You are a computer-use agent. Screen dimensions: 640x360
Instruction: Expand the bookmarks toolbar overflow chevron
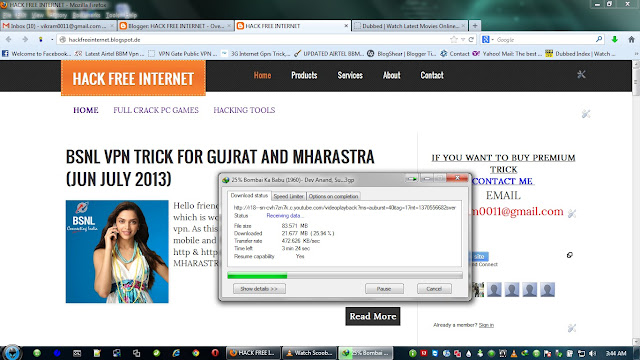click(636, 53)
